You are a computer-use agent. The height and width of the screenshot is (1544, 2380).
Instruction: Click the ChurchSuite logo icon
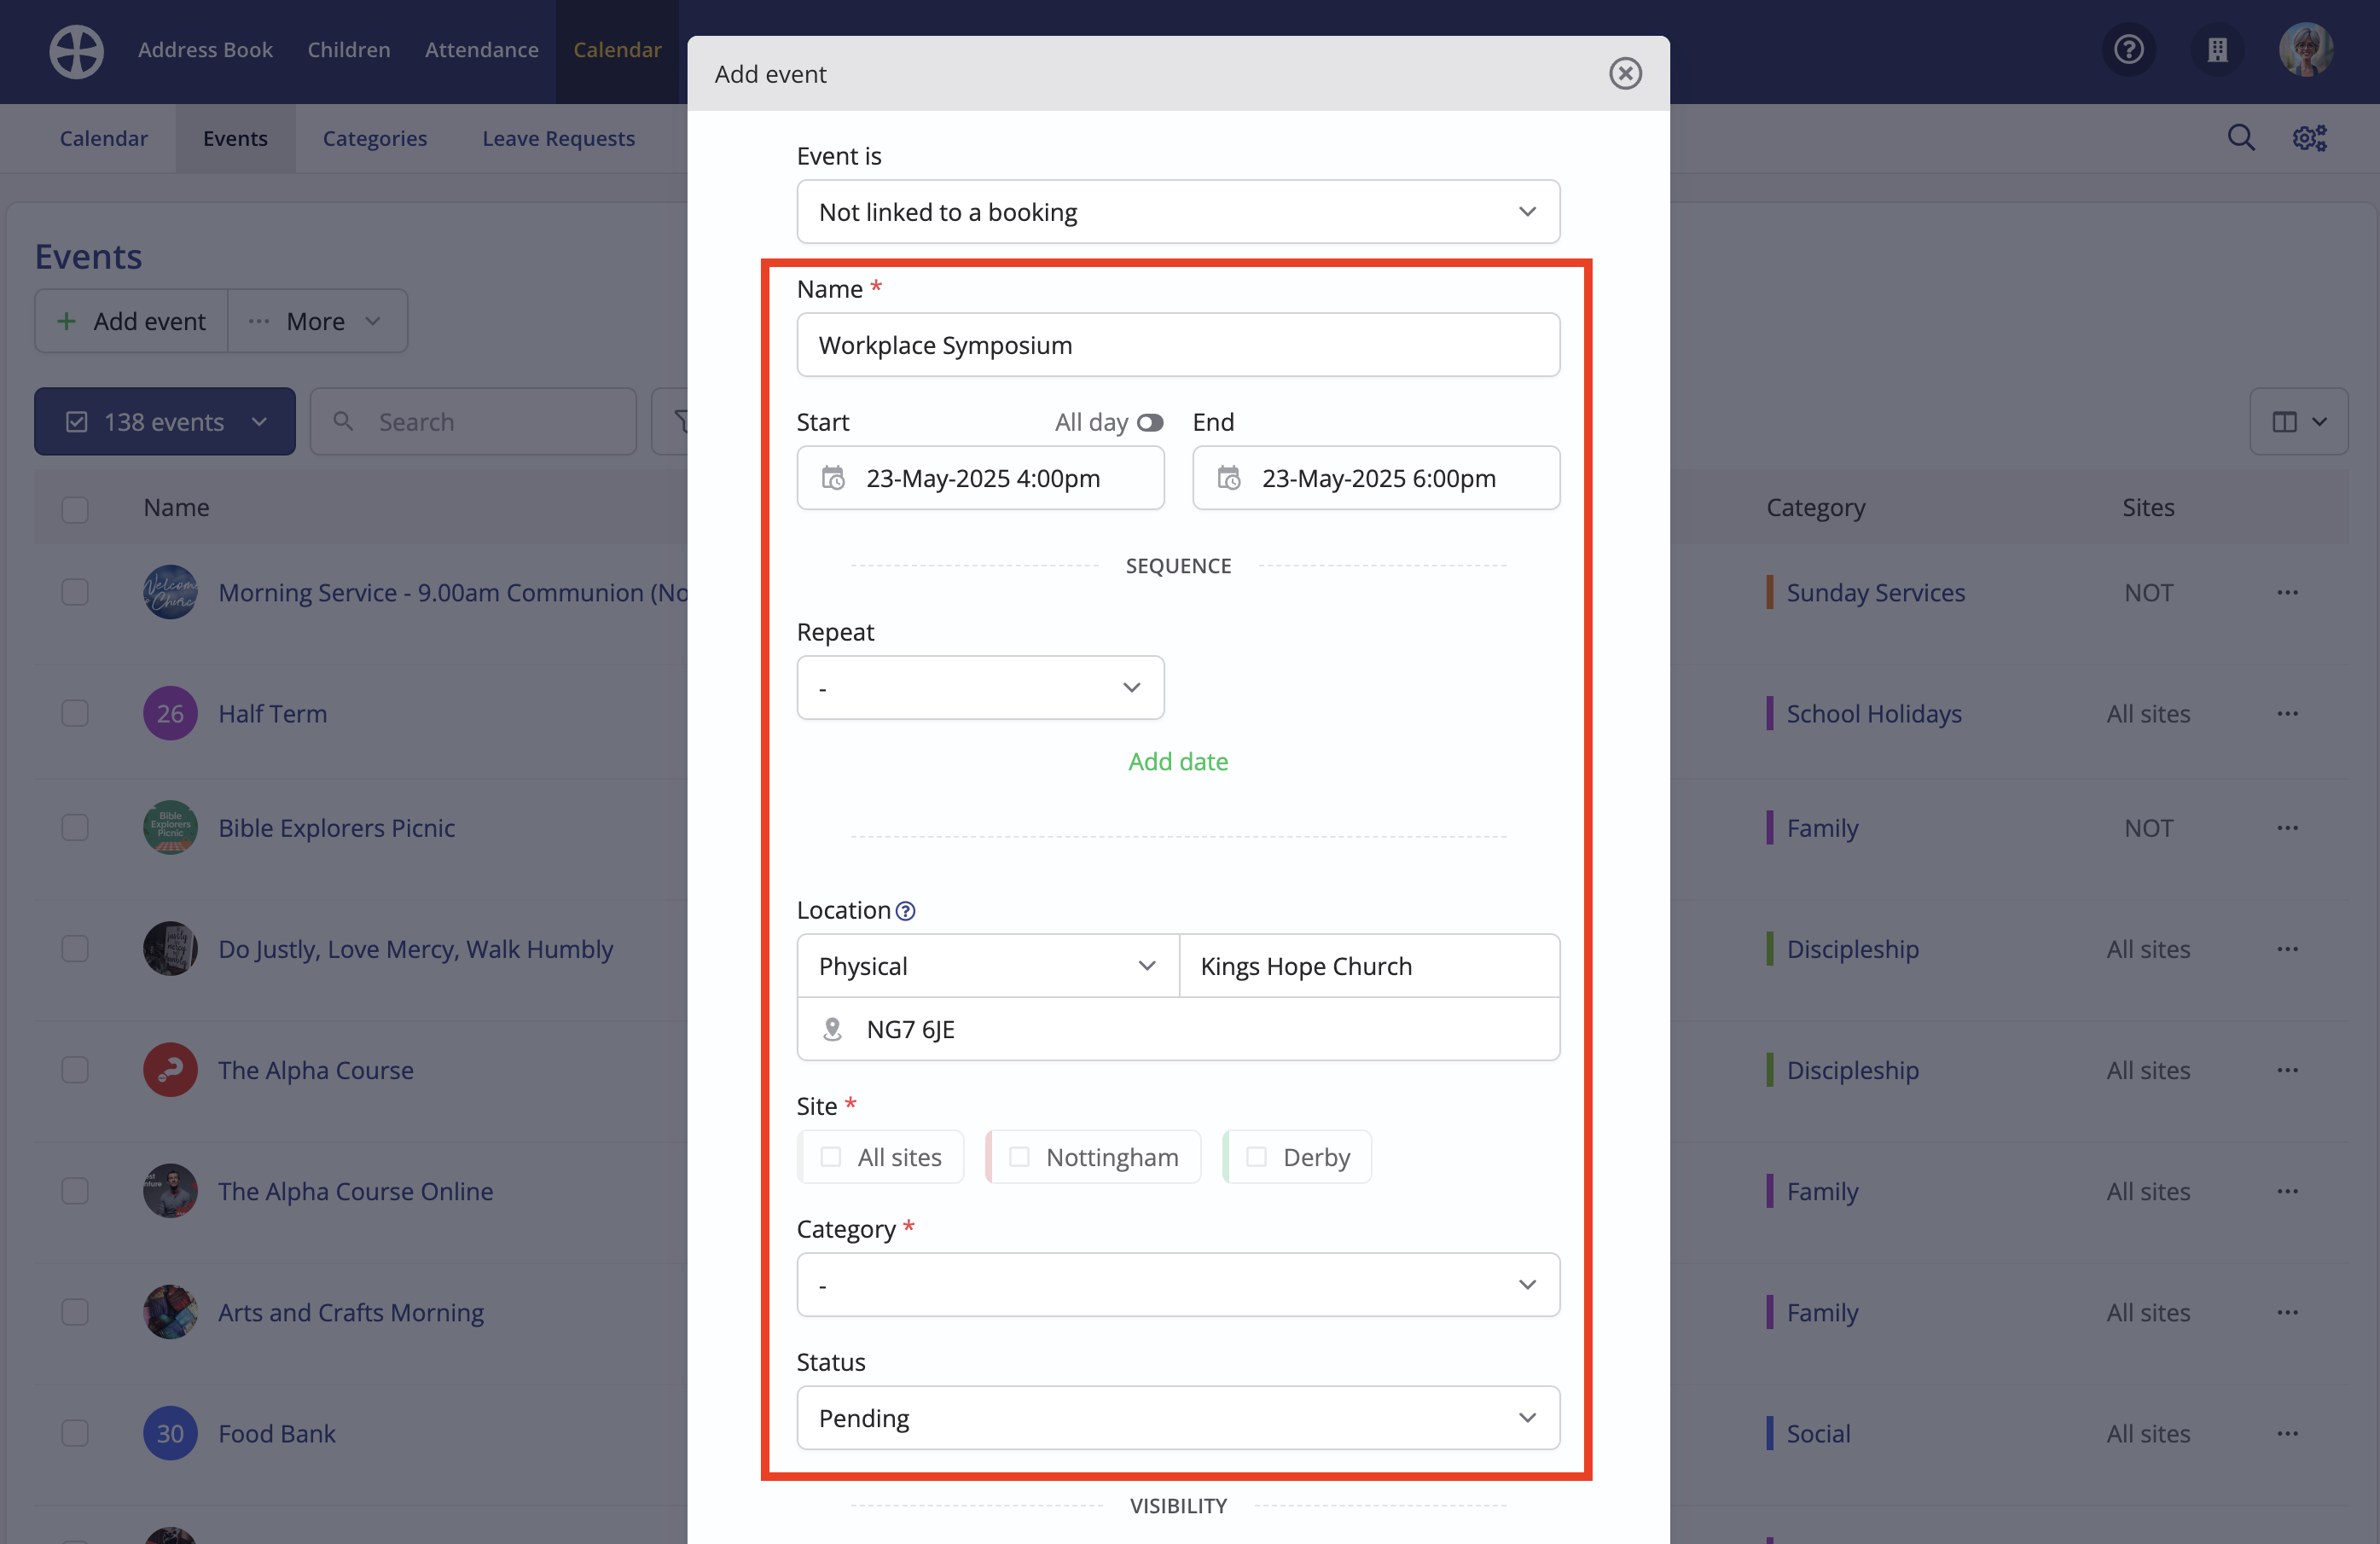pos(77,50)
